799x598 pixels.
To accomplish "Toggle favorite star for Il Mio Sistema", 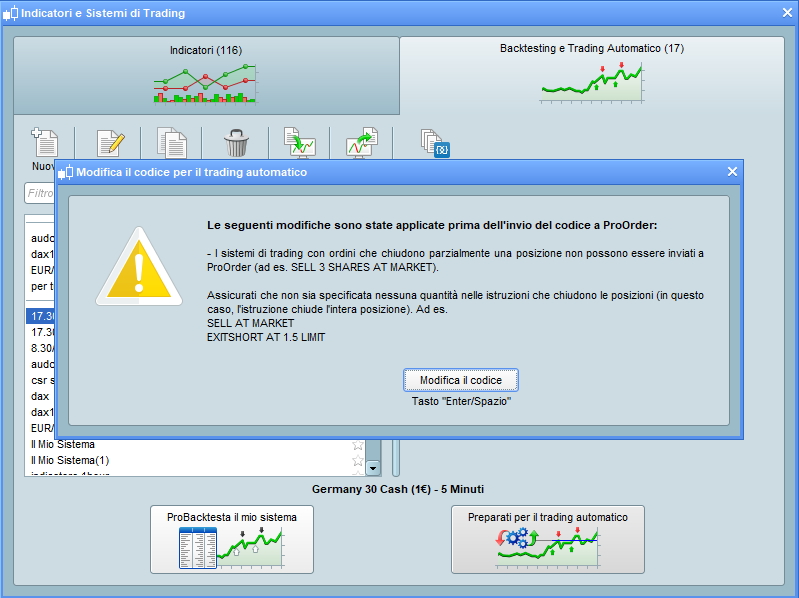I will (x=358, y=445).
